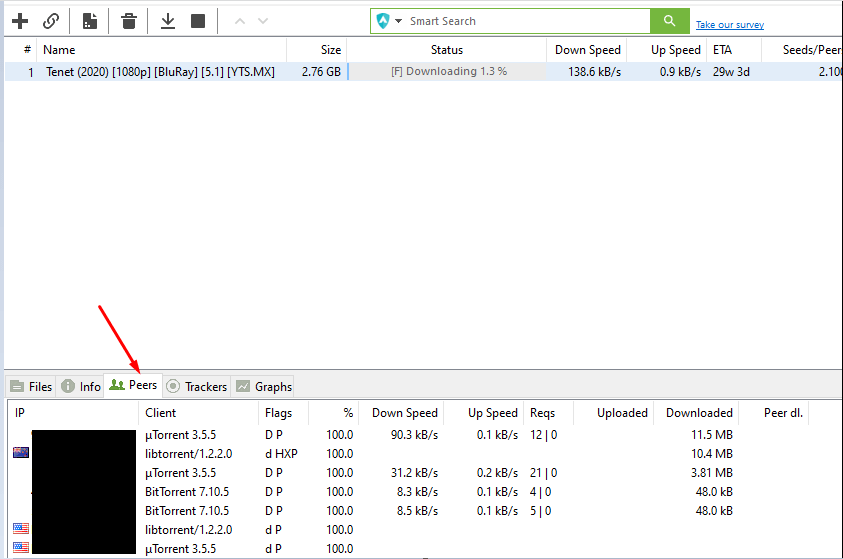Click the torrent's Downloading 1.3 % progress bar
Viewport: 843px width, 559px height.
click(x=448, y=72)
